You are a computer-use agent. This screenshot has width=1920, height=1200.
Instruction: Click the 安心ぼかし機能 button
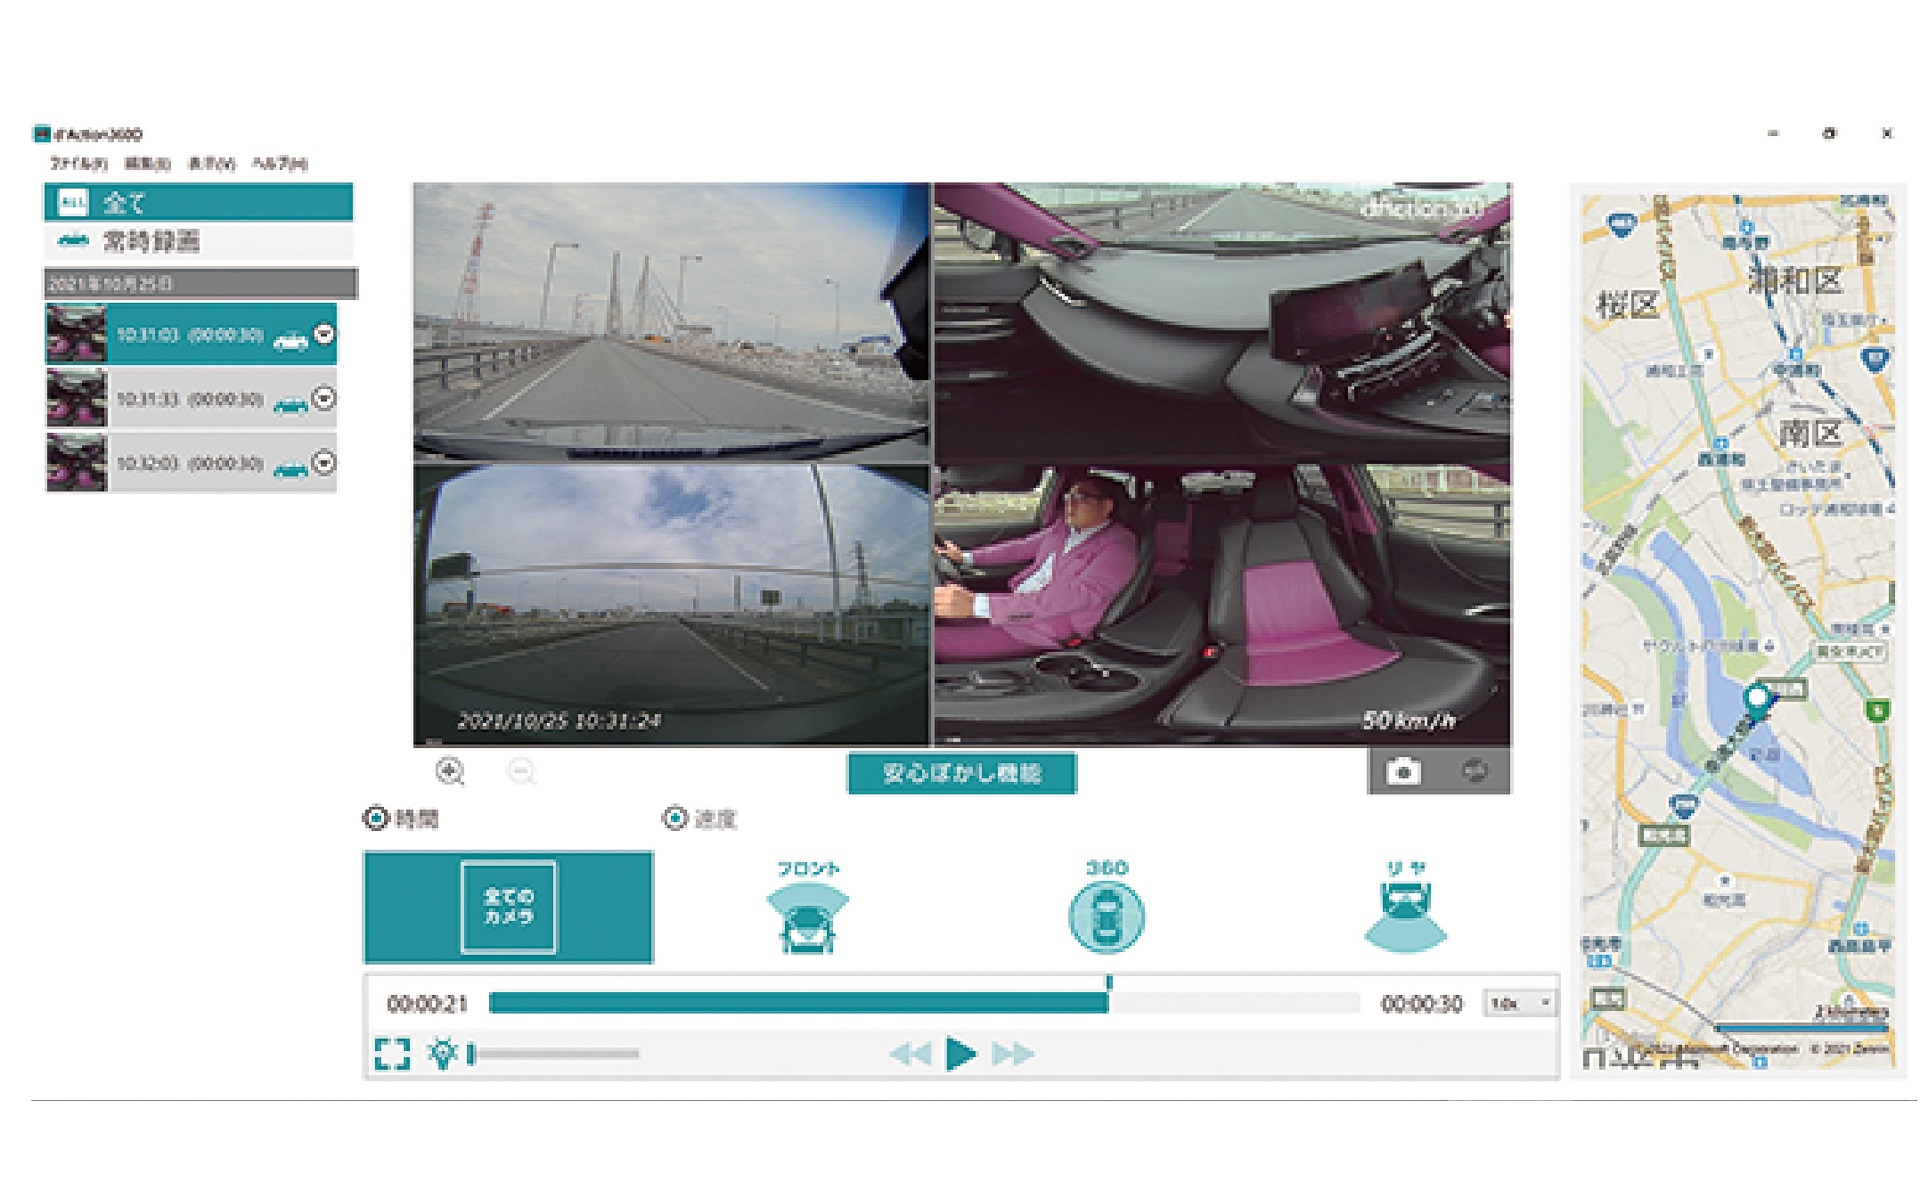(x=961, y=773)
